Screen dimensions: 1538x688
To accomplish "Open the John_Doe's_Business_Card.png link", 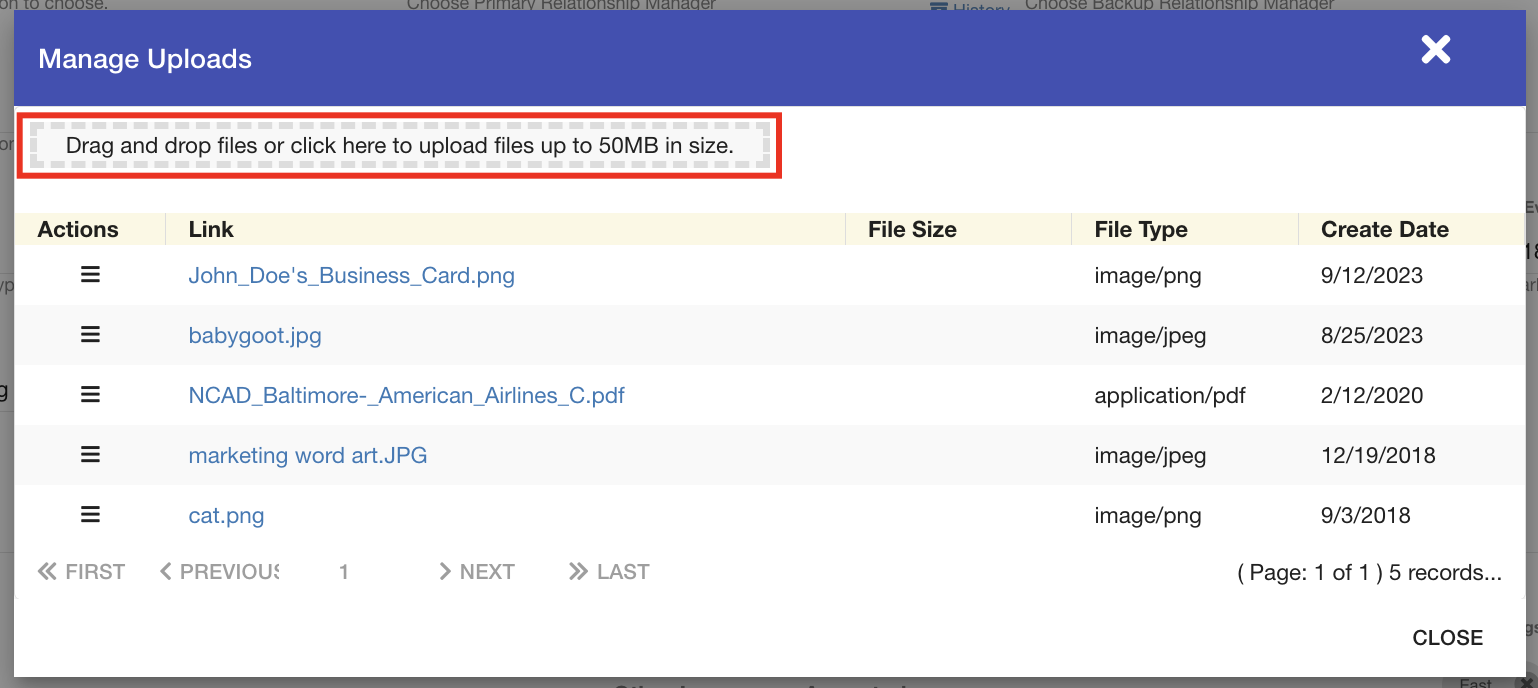I will click(351, 275).
